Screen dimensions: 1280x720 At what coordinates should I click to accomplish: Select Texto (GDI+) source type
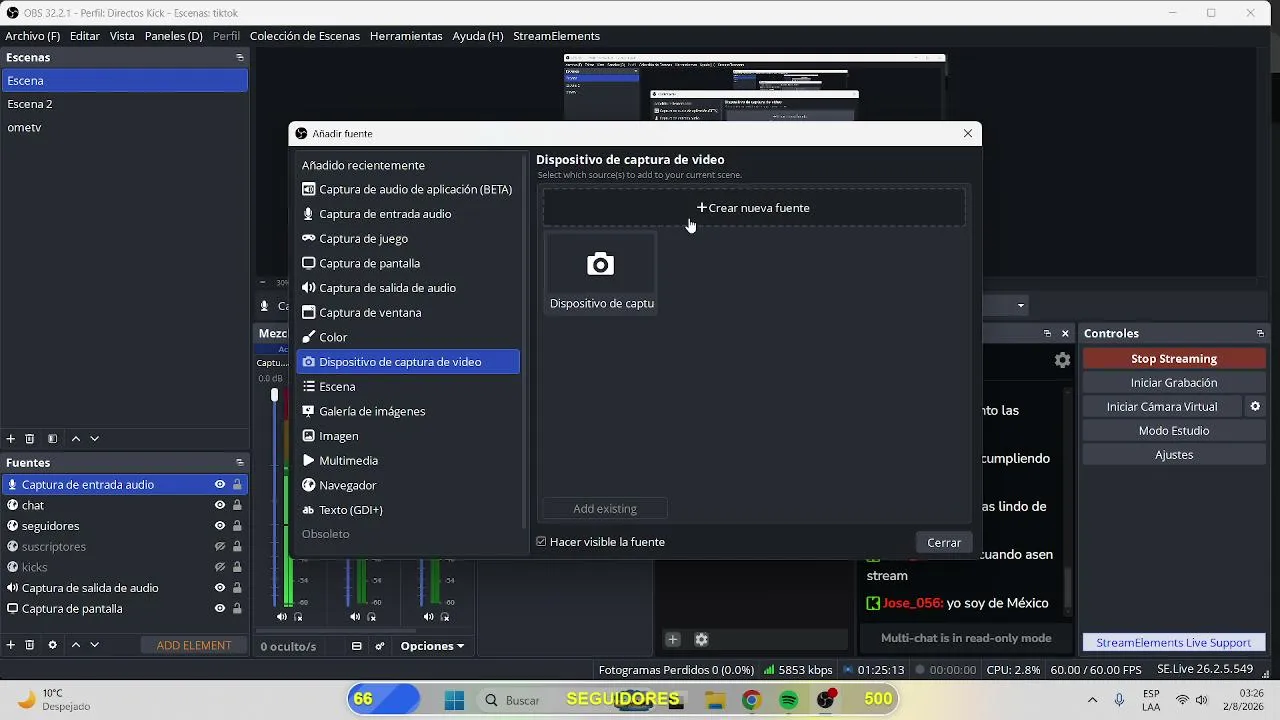point(408,510)
